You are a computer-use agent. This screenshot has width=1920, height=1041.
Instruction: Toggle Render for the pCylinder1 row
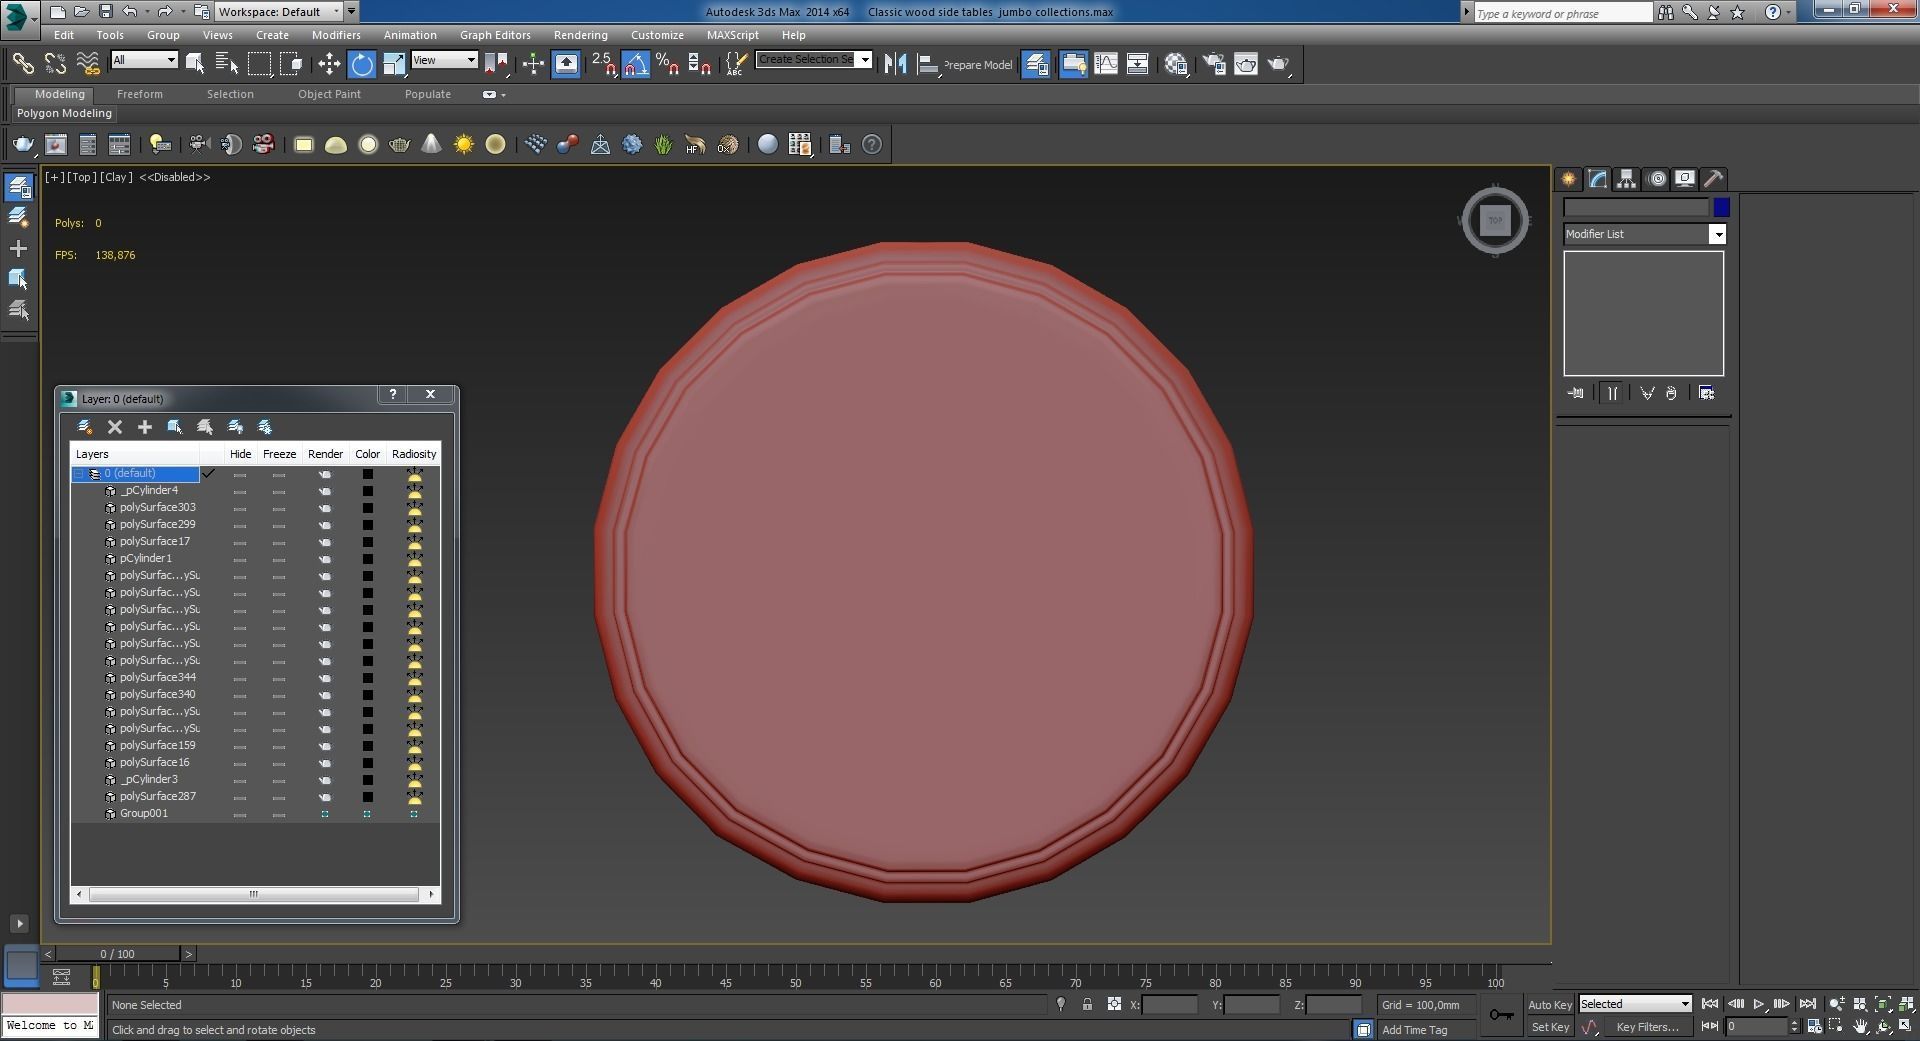tap(325, 559)
